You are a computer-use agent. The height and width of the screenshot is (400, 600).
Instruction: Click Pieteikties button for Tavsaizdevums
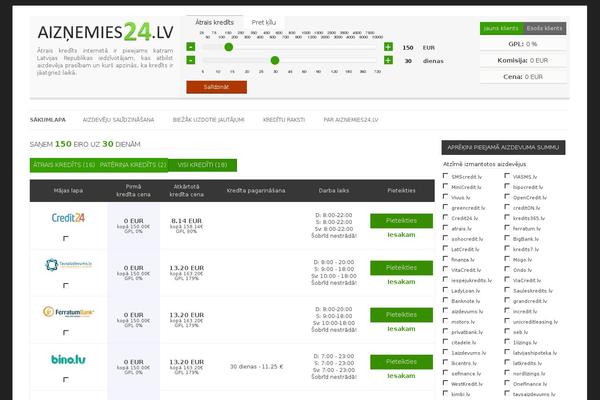click(401, 268)
